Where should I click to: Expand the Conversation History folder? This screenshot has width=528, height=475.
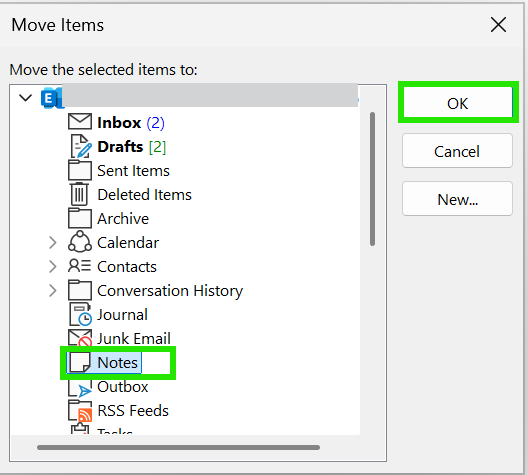pos(53,291)
